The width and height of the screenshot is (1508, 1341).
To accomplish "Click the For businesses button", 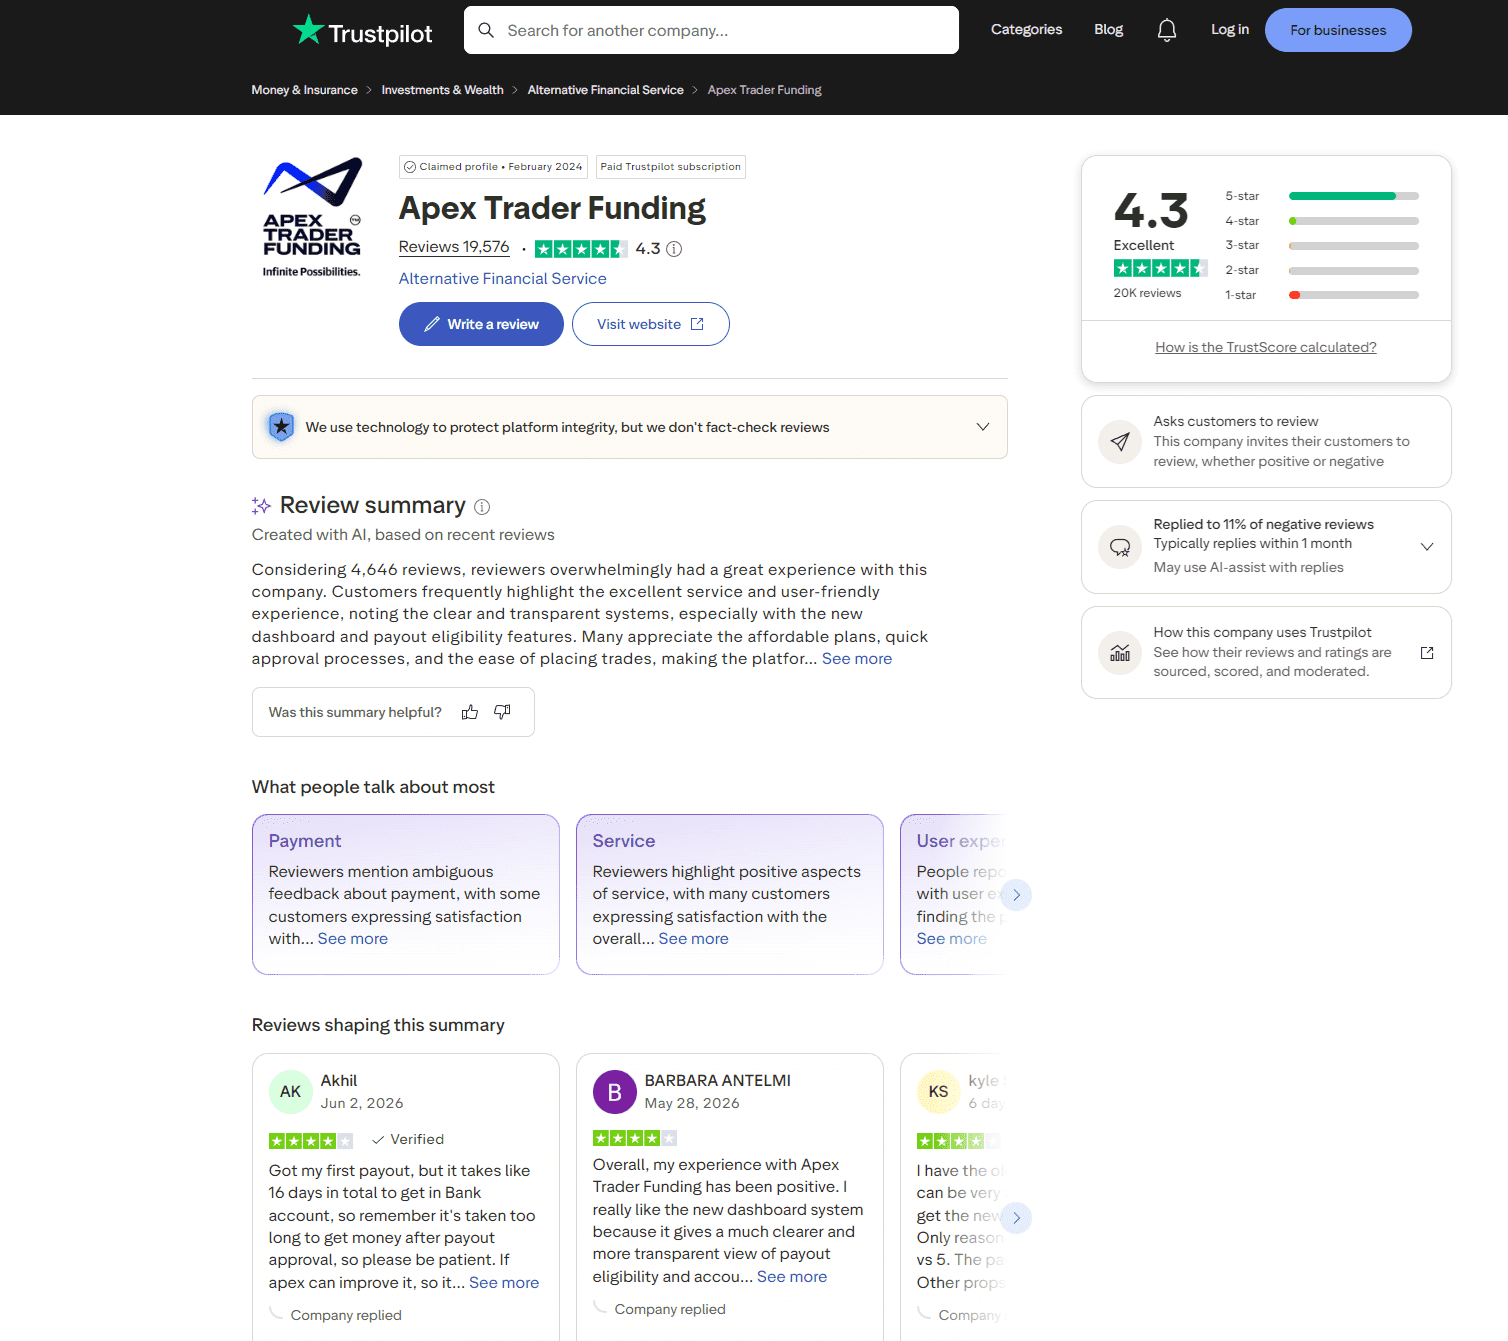I will (1338, 30).
